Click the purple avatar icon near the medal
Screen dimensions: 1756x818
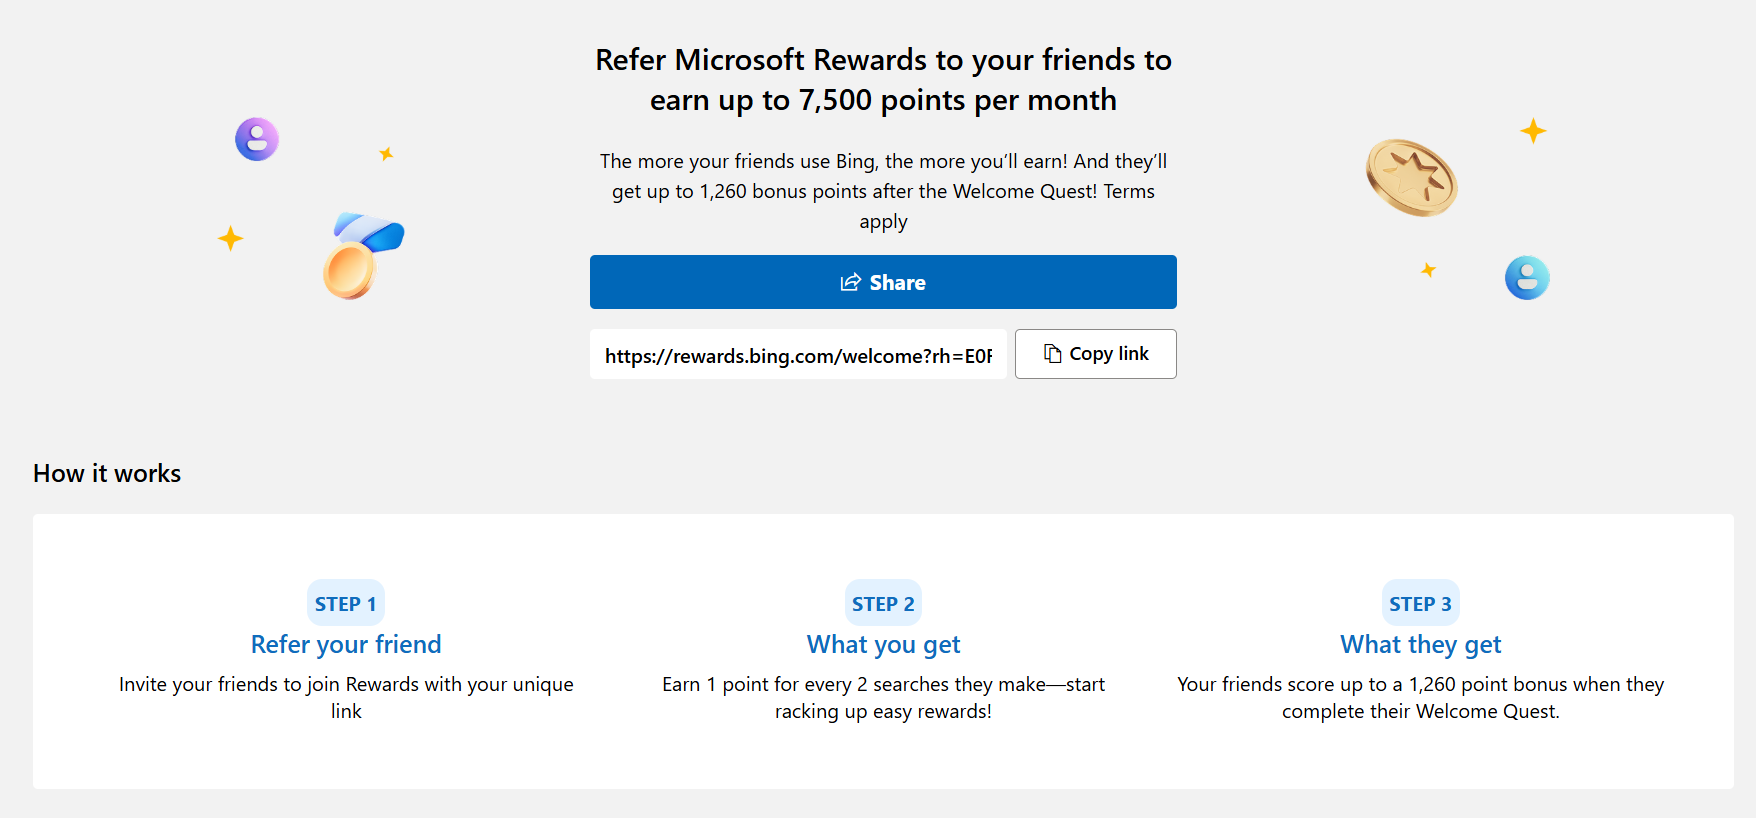point(256,139)
